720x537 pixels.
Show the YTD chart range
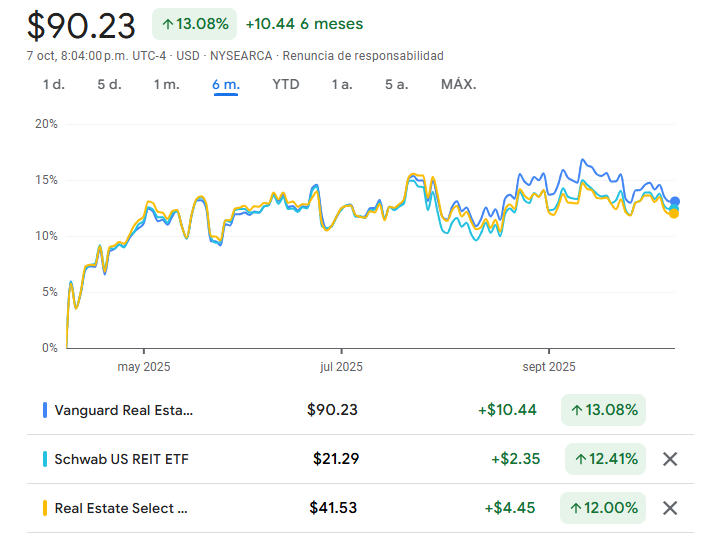[285, 84]
